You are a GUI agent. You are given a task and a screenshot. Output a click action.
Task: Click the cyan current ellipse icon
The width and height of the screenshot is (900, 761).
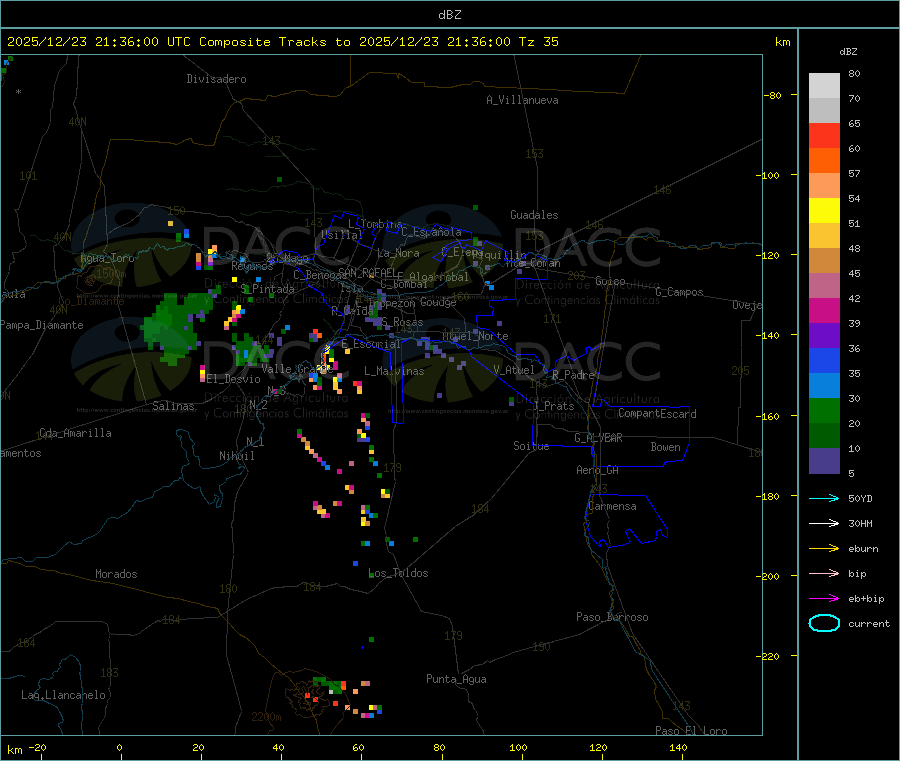[x=824, y=623]
